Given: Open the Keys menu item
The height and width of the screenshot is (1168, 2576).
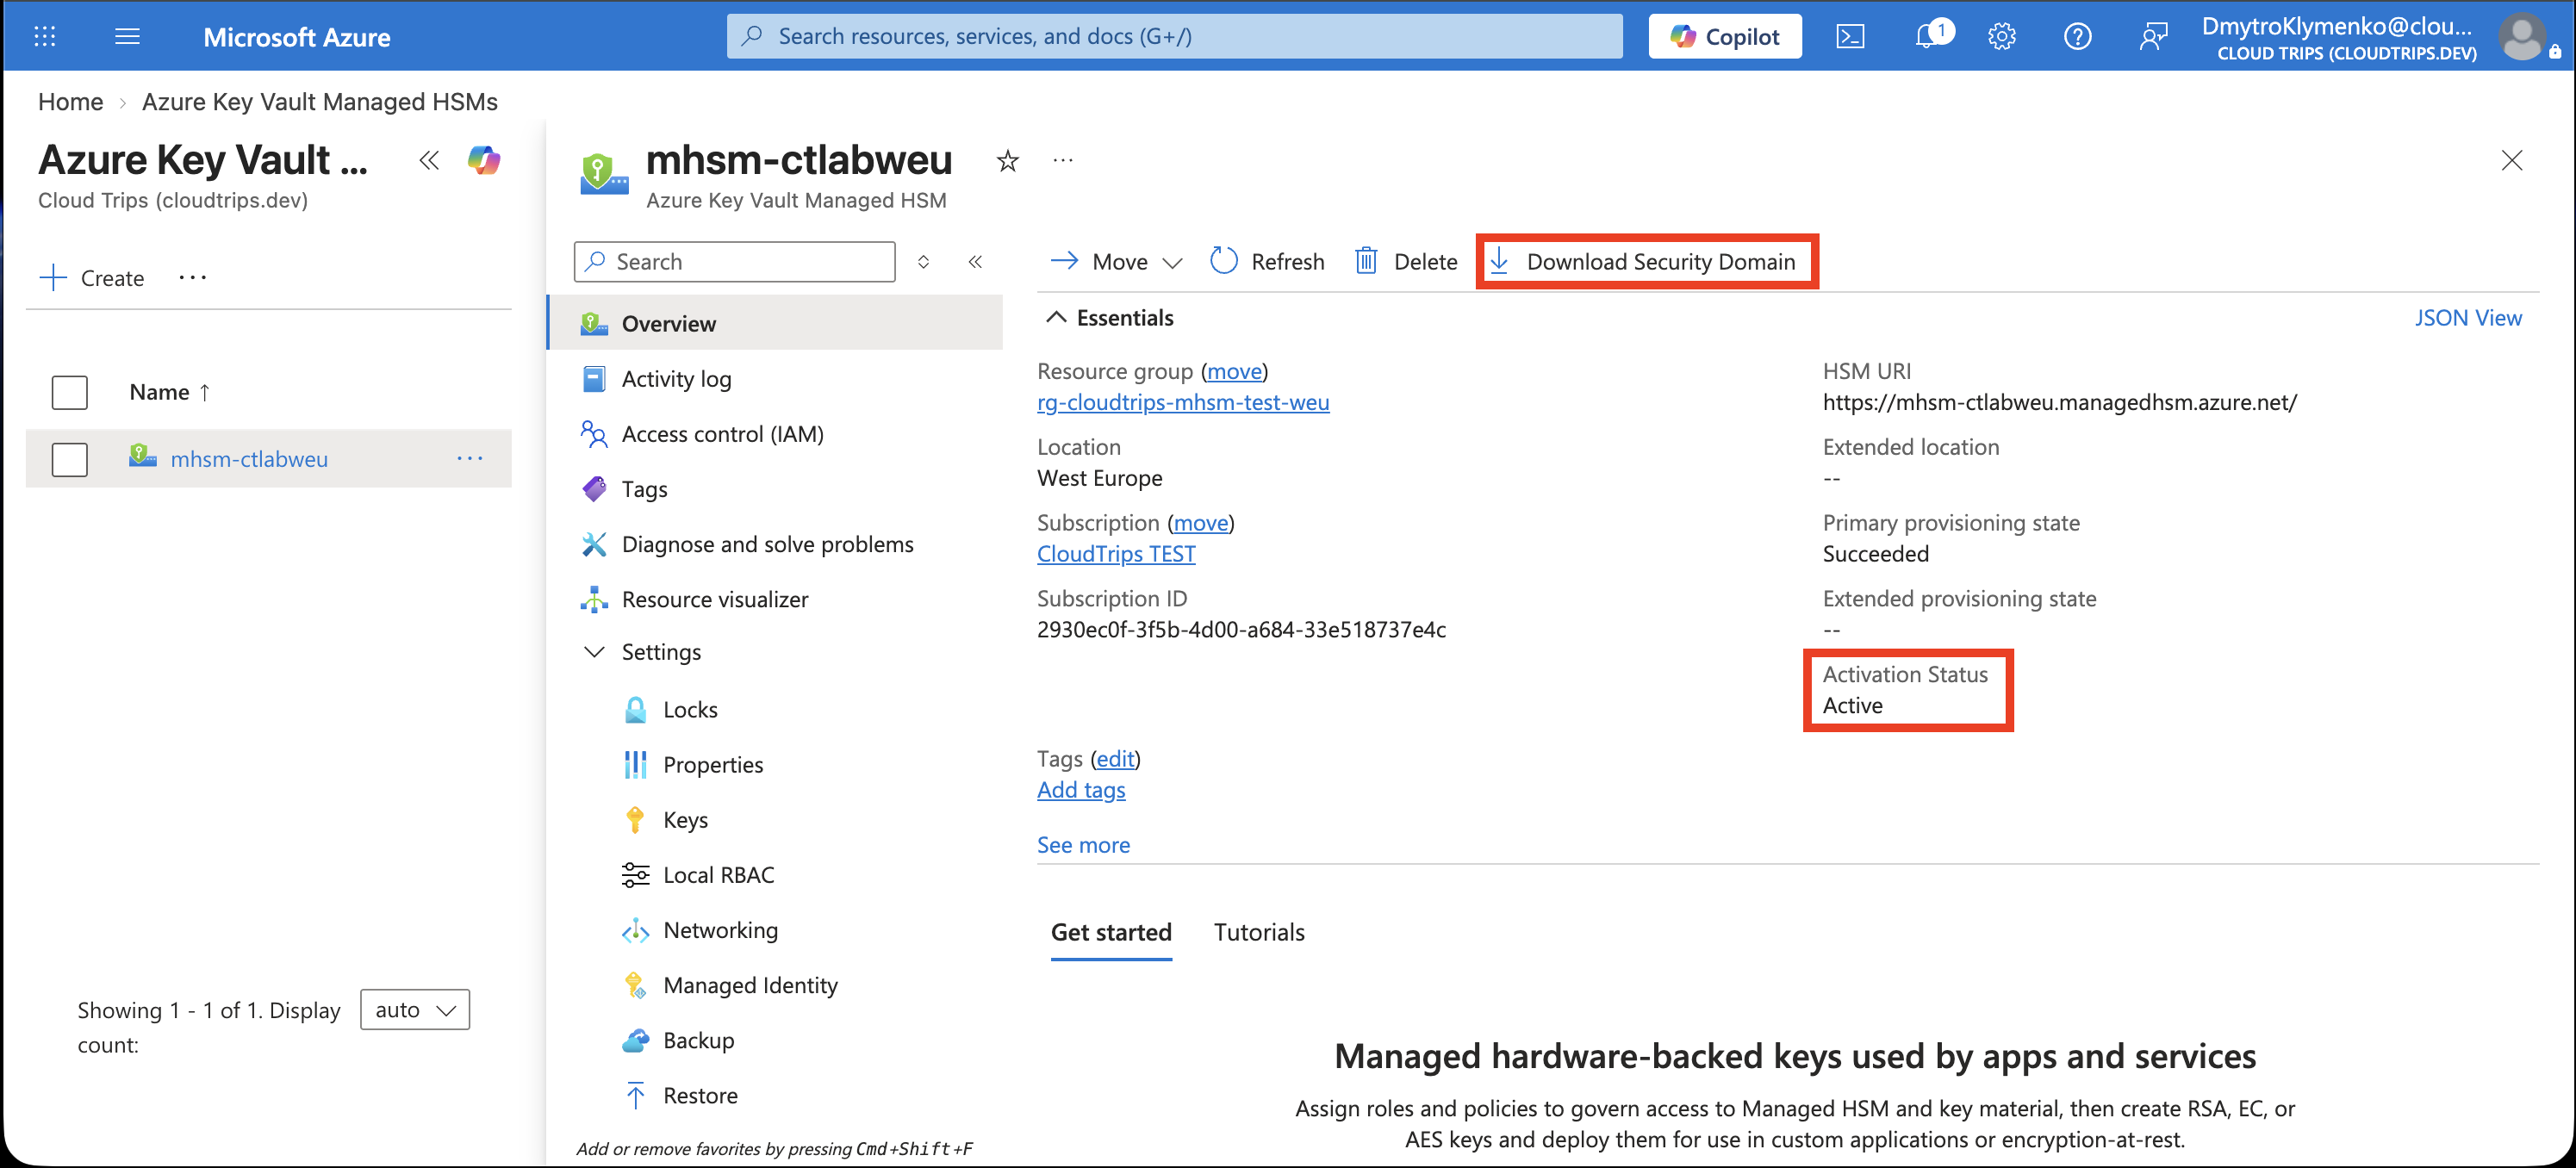Looking at the screenshot, I should (x=685, y=820).
